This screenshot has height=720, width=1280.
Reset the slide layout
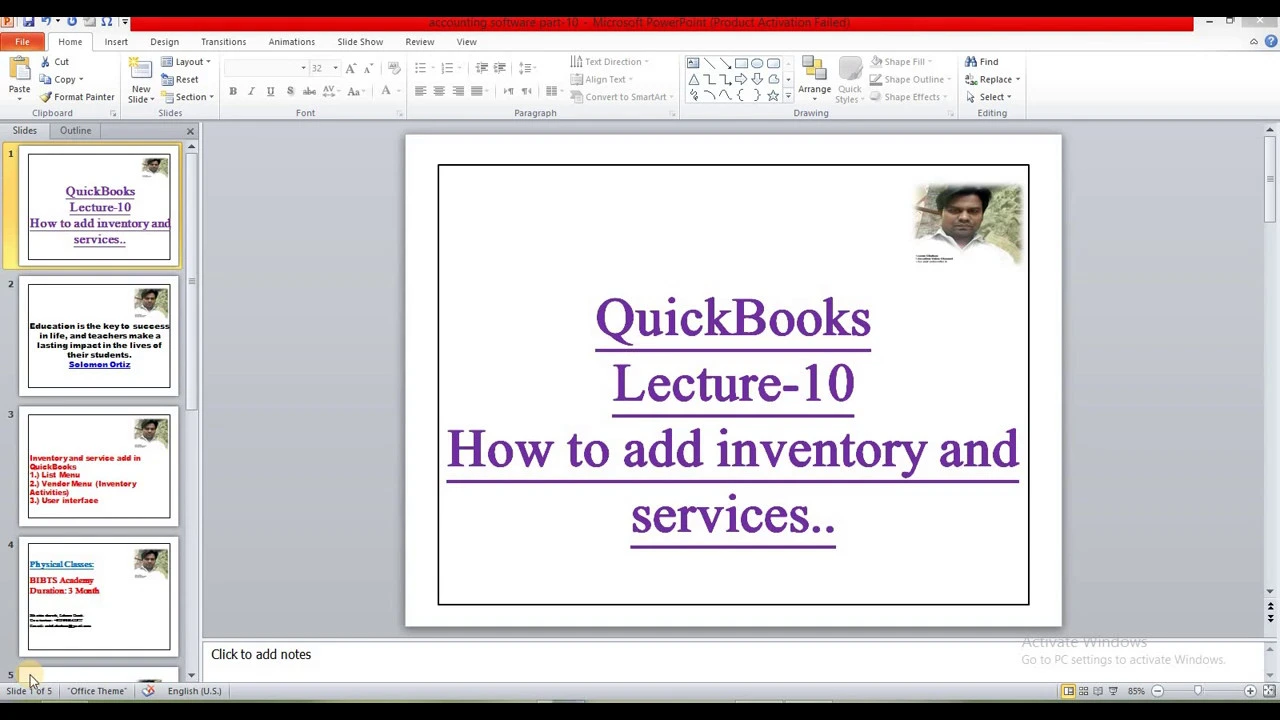click(180, 80)
